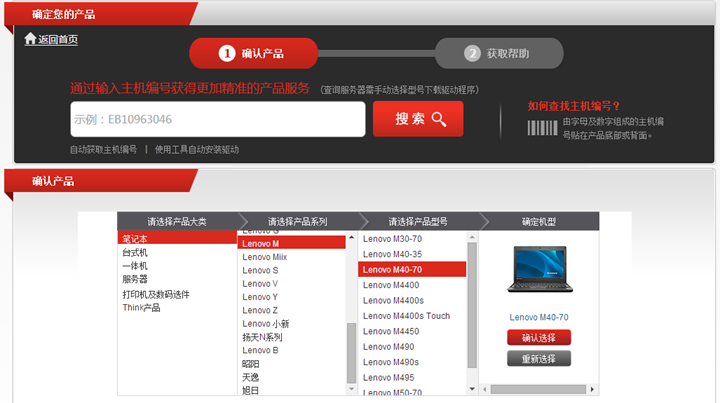Open 使用工具自动安装驱动 link
The height and width of the screenshot is (403, 720).
click(x=197, y=150)
